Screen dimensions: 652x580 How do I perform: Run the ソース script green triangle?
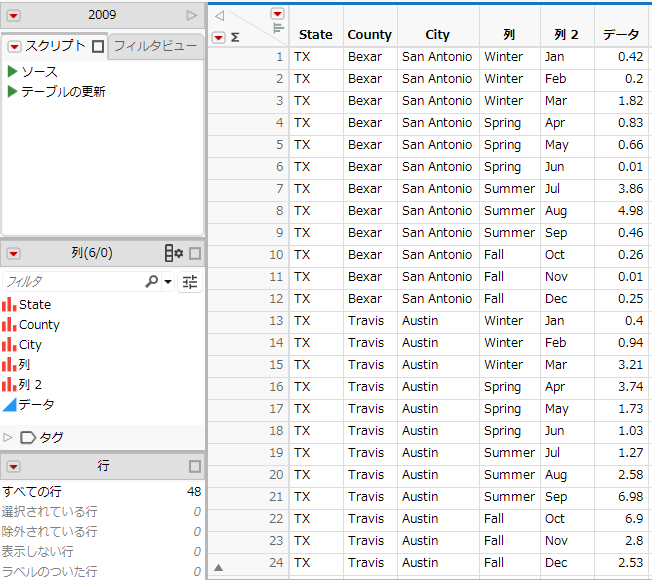12,72
